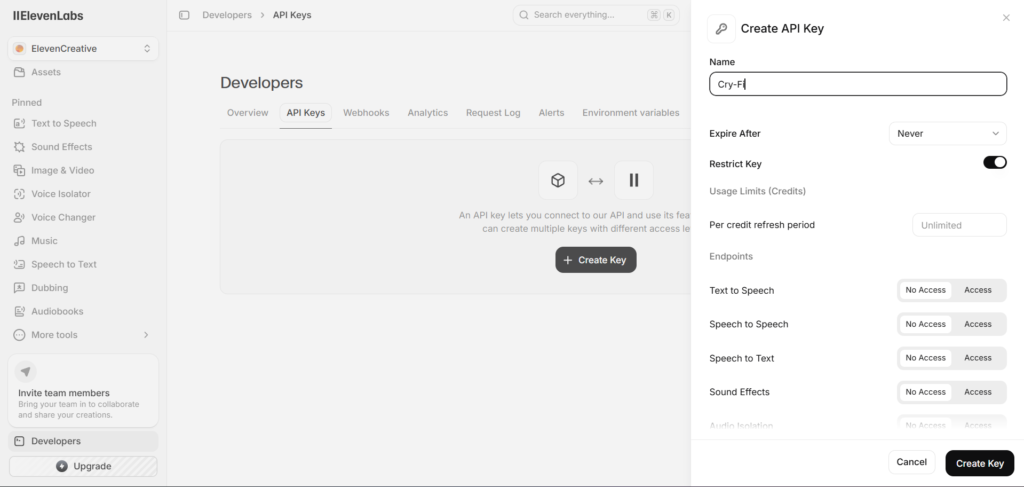
Task: Open the Image & Video sidebar icon
Action: [20, 170]
